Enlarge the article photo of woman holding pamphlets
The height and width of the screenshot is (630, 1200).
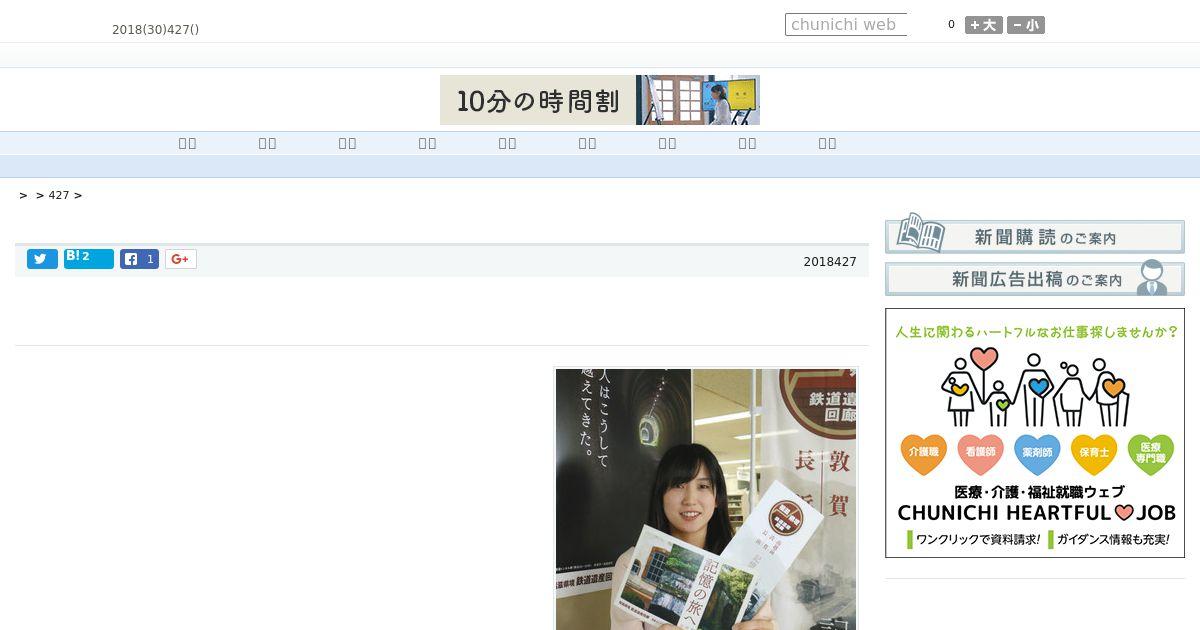point(706,498)
